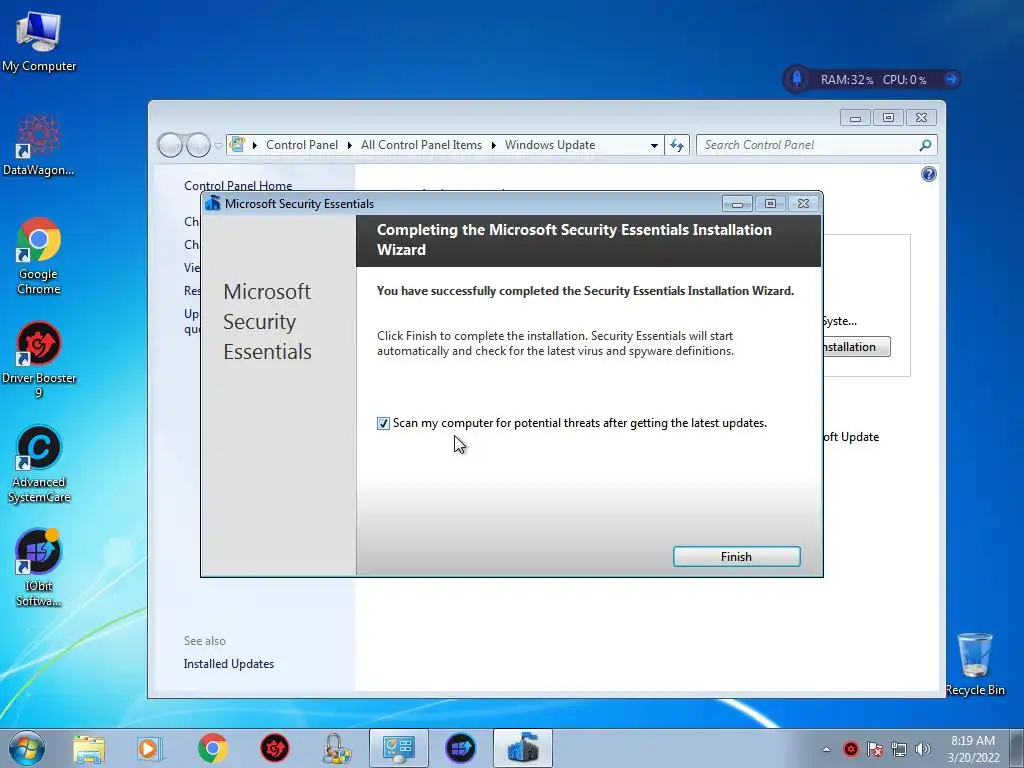Open My Computer desktop icon

(39, 41)
